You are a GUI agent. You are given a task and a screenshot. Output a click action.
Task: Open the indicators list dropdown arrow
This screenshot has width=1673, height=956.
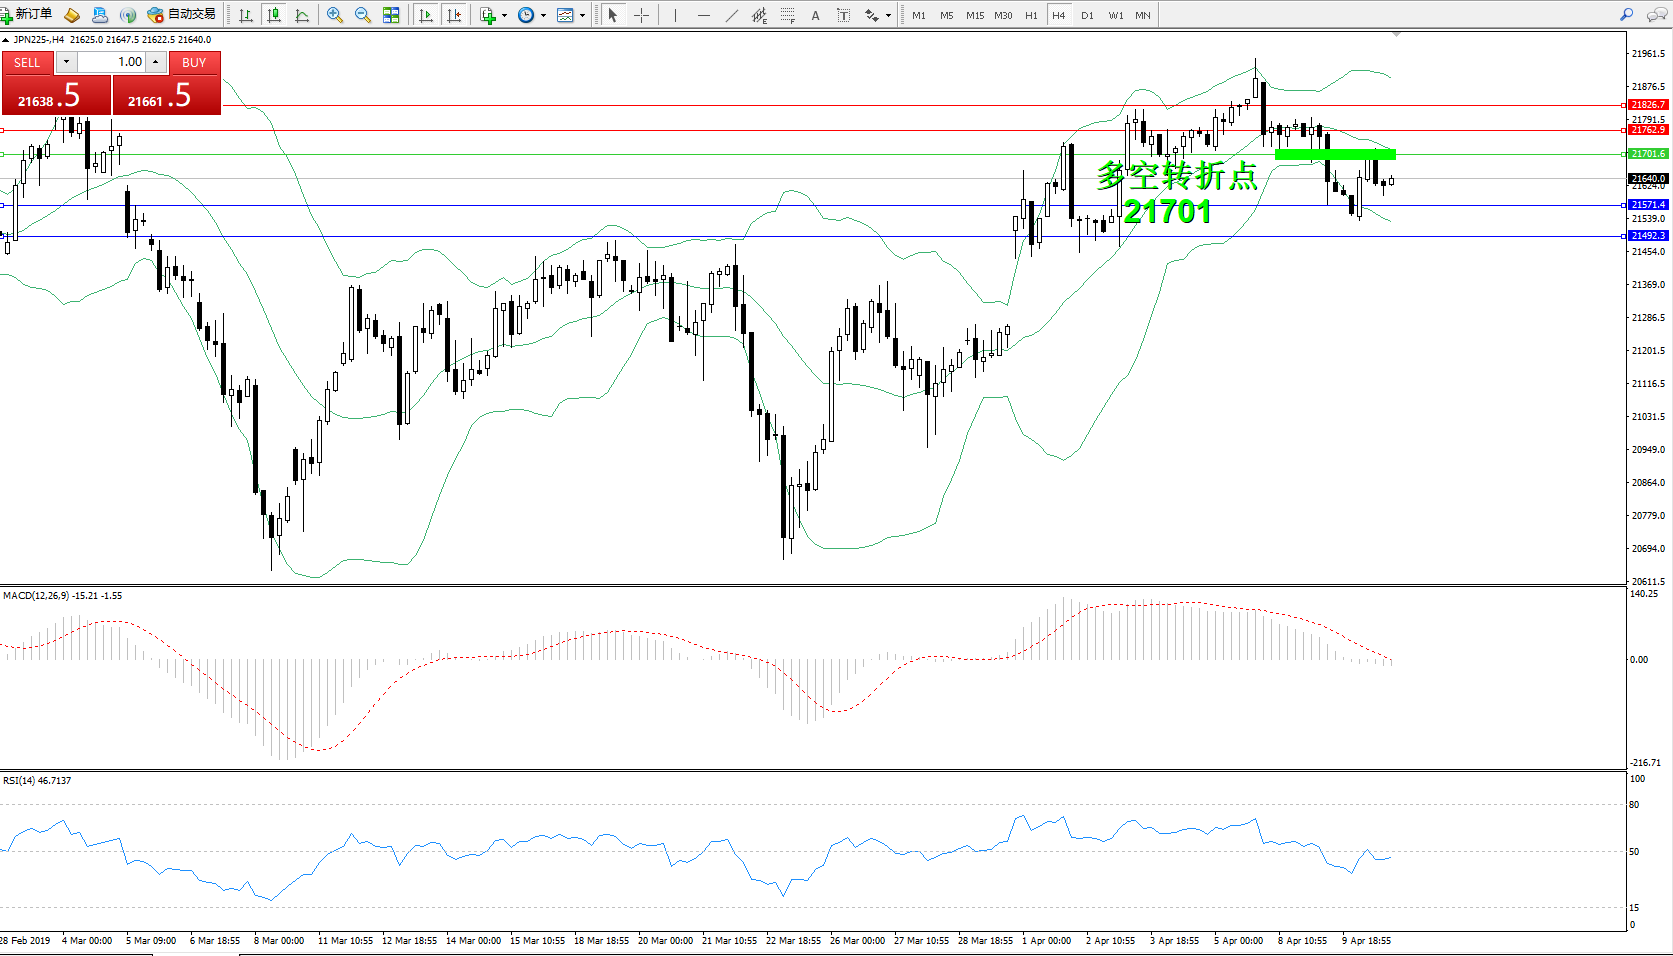point(504,15)
